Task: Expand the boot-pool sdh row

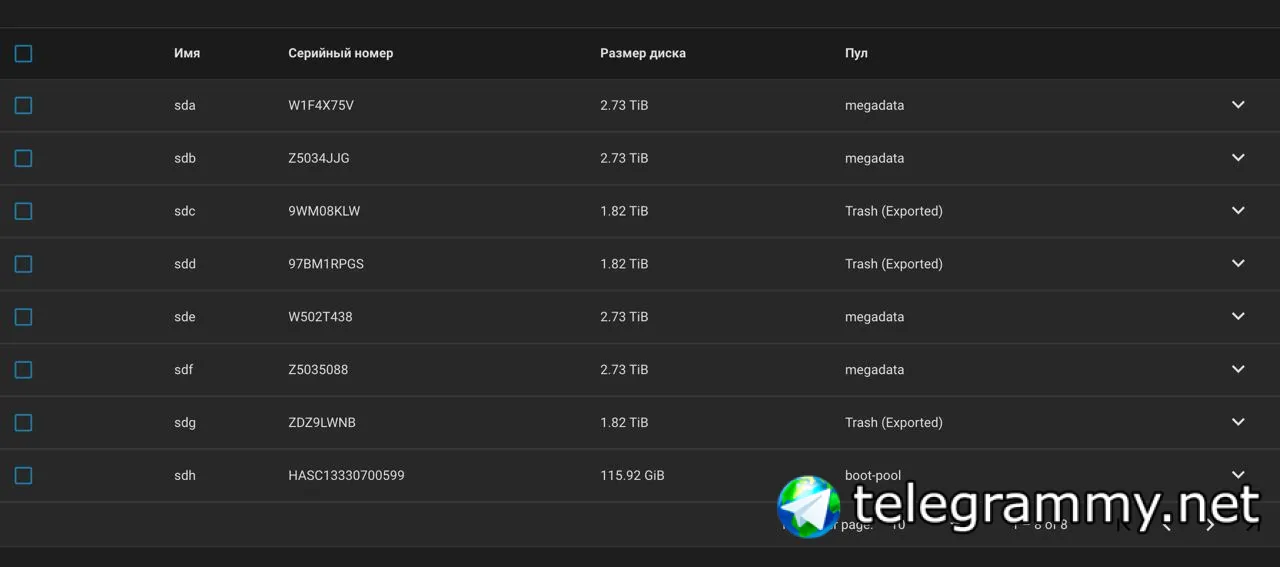Action: (x=1238, y=475)
